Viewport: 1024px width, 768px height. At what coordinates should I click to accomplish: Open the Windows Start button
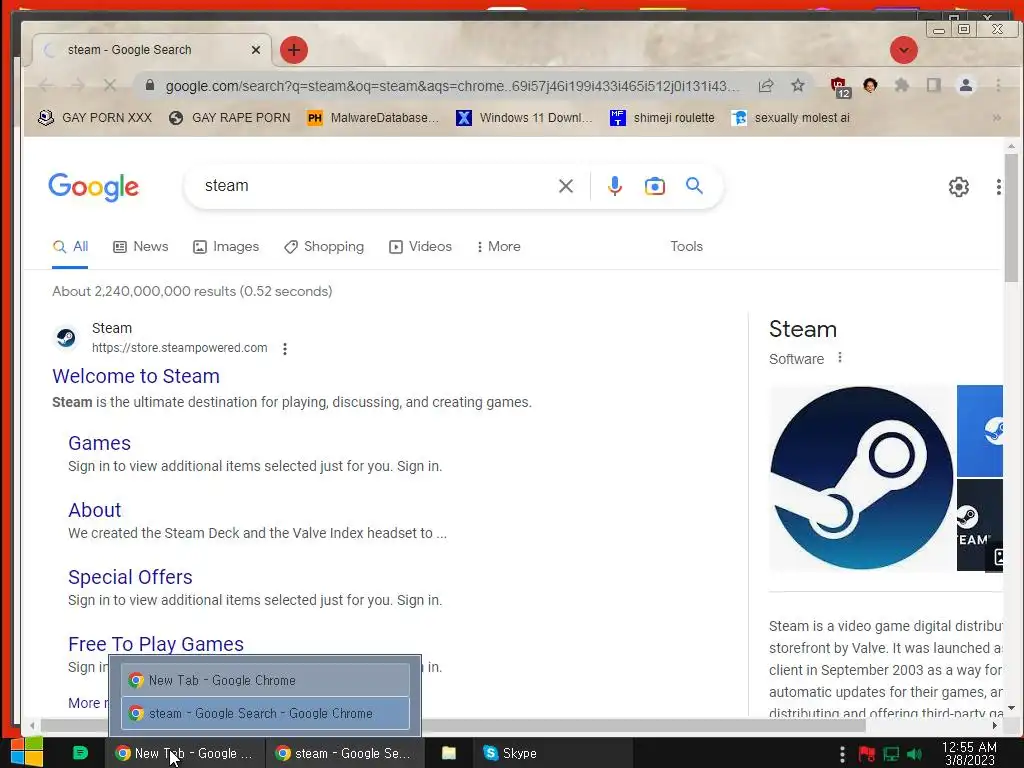click(x=27, y=752)
